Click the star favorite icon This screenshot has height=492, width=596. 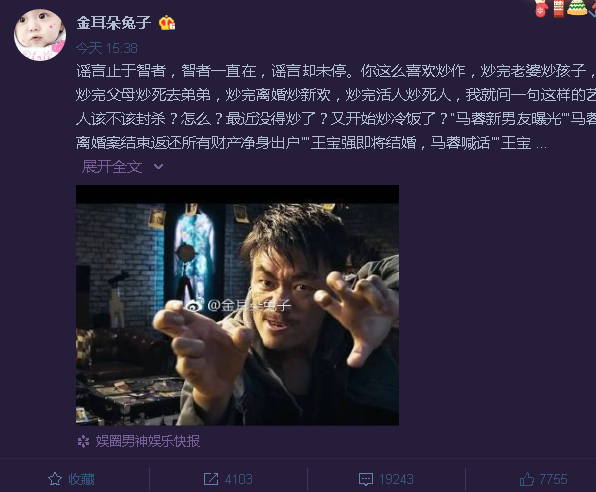click(55, 479)
